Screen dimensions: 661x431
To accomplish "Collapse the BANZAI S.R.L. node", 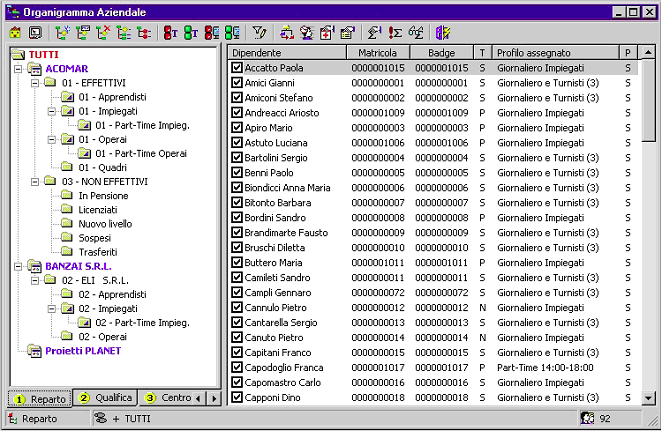I will click(x=18, y=267).
